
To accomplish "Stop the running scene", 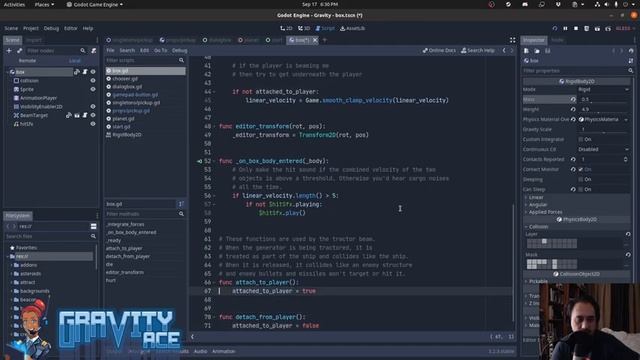I will [576, 29].
